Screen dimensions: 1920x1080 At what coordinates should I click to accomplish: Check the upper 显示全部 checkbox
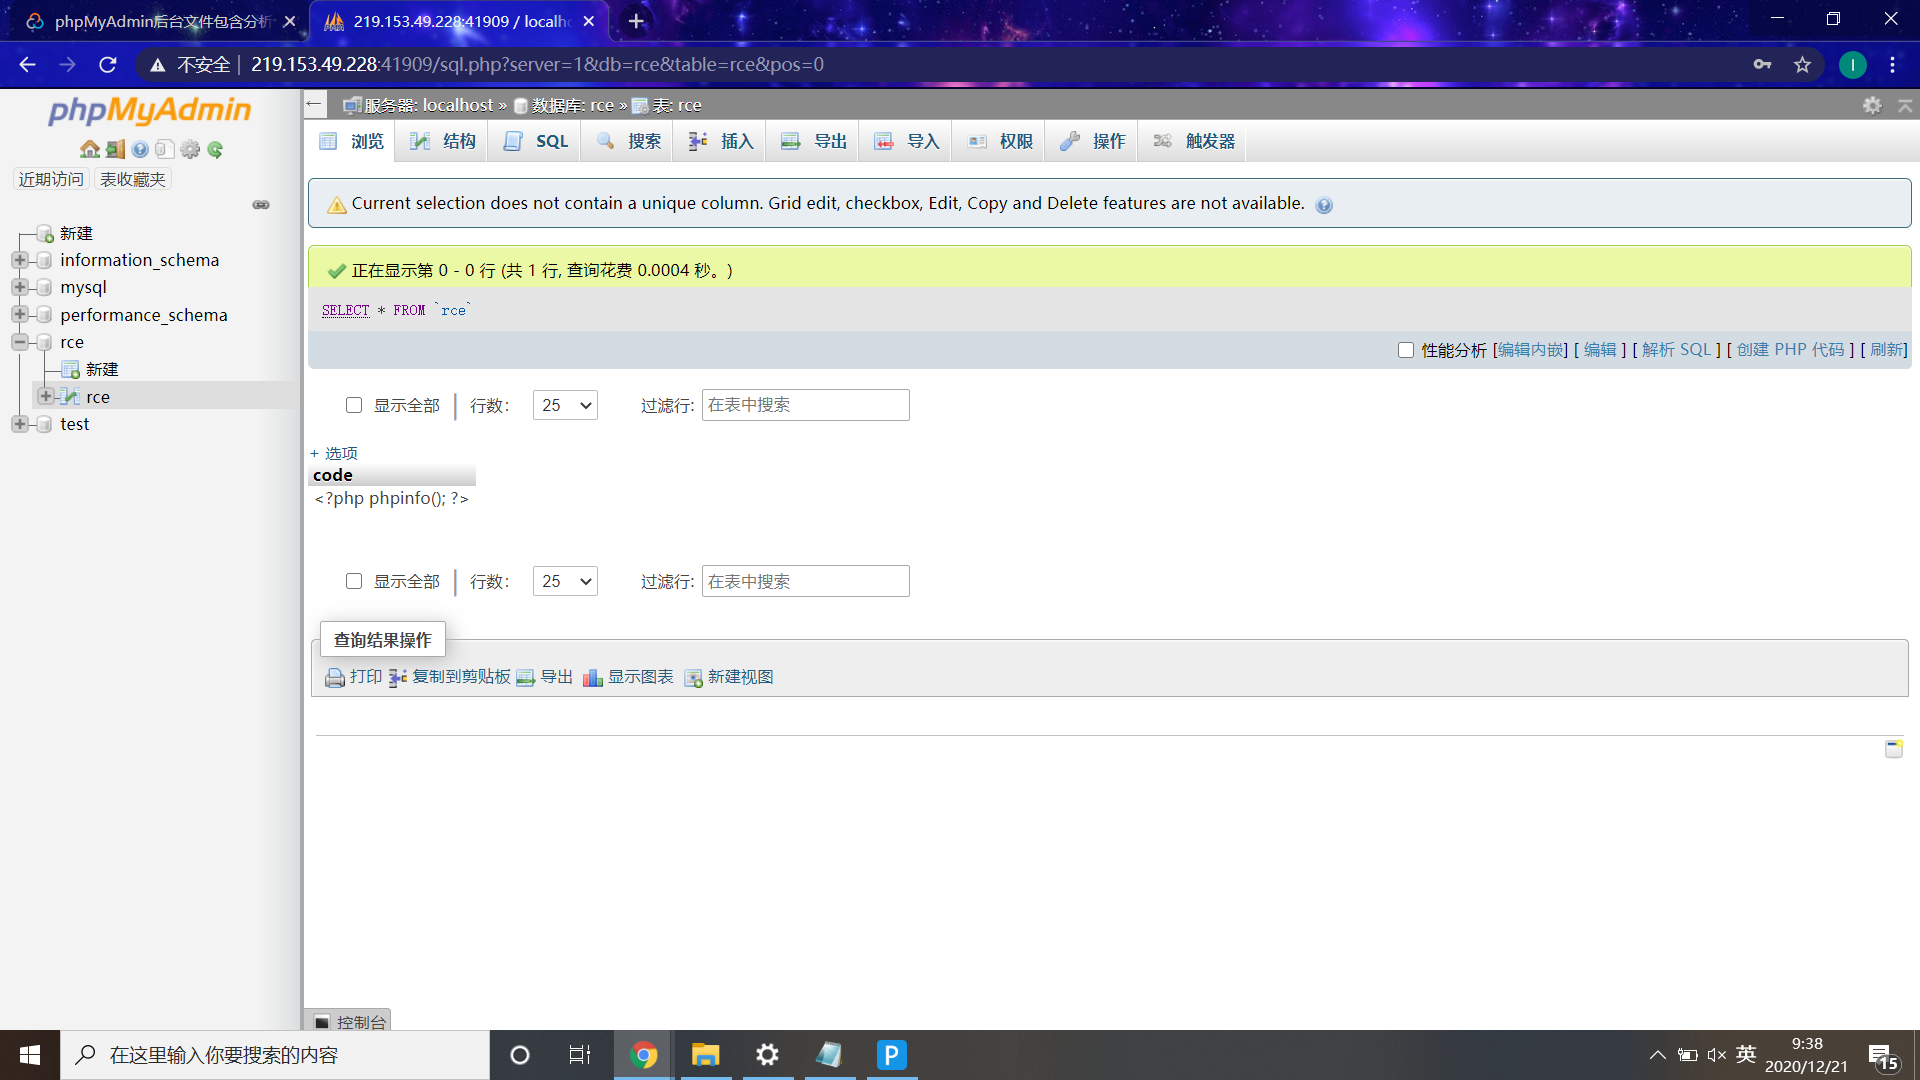354,405
